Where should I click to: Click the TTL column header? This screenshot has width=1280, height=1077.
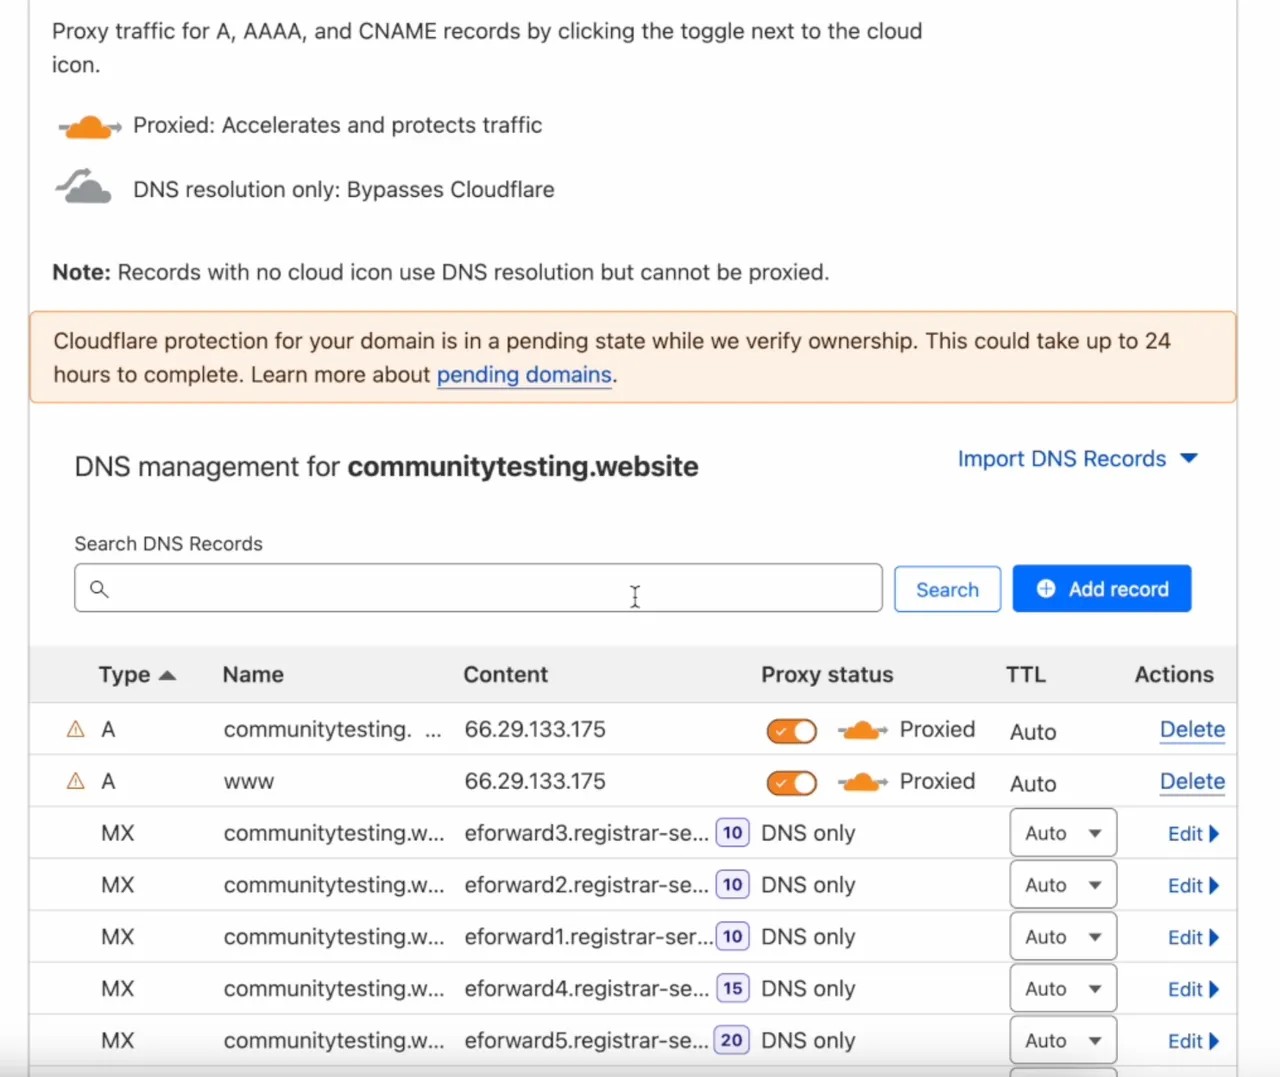click(1026, 675)
